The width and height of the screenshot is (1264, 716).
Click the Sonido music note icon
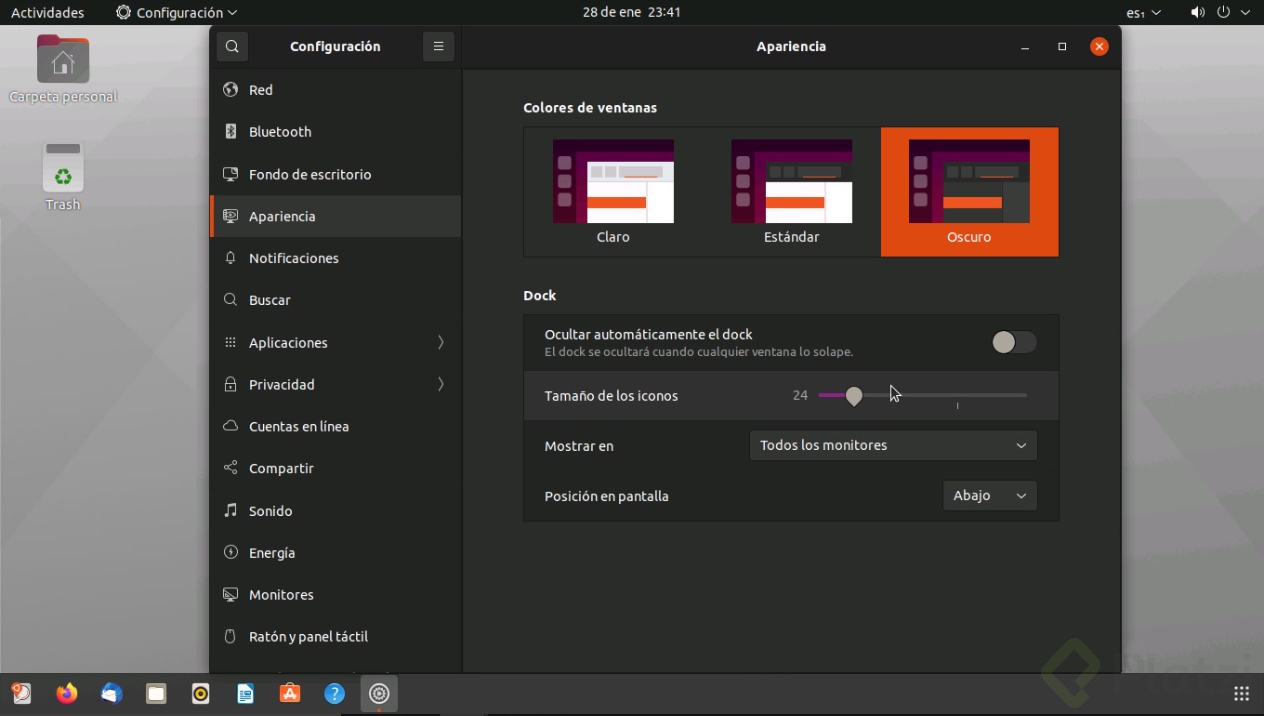point(230,511)
